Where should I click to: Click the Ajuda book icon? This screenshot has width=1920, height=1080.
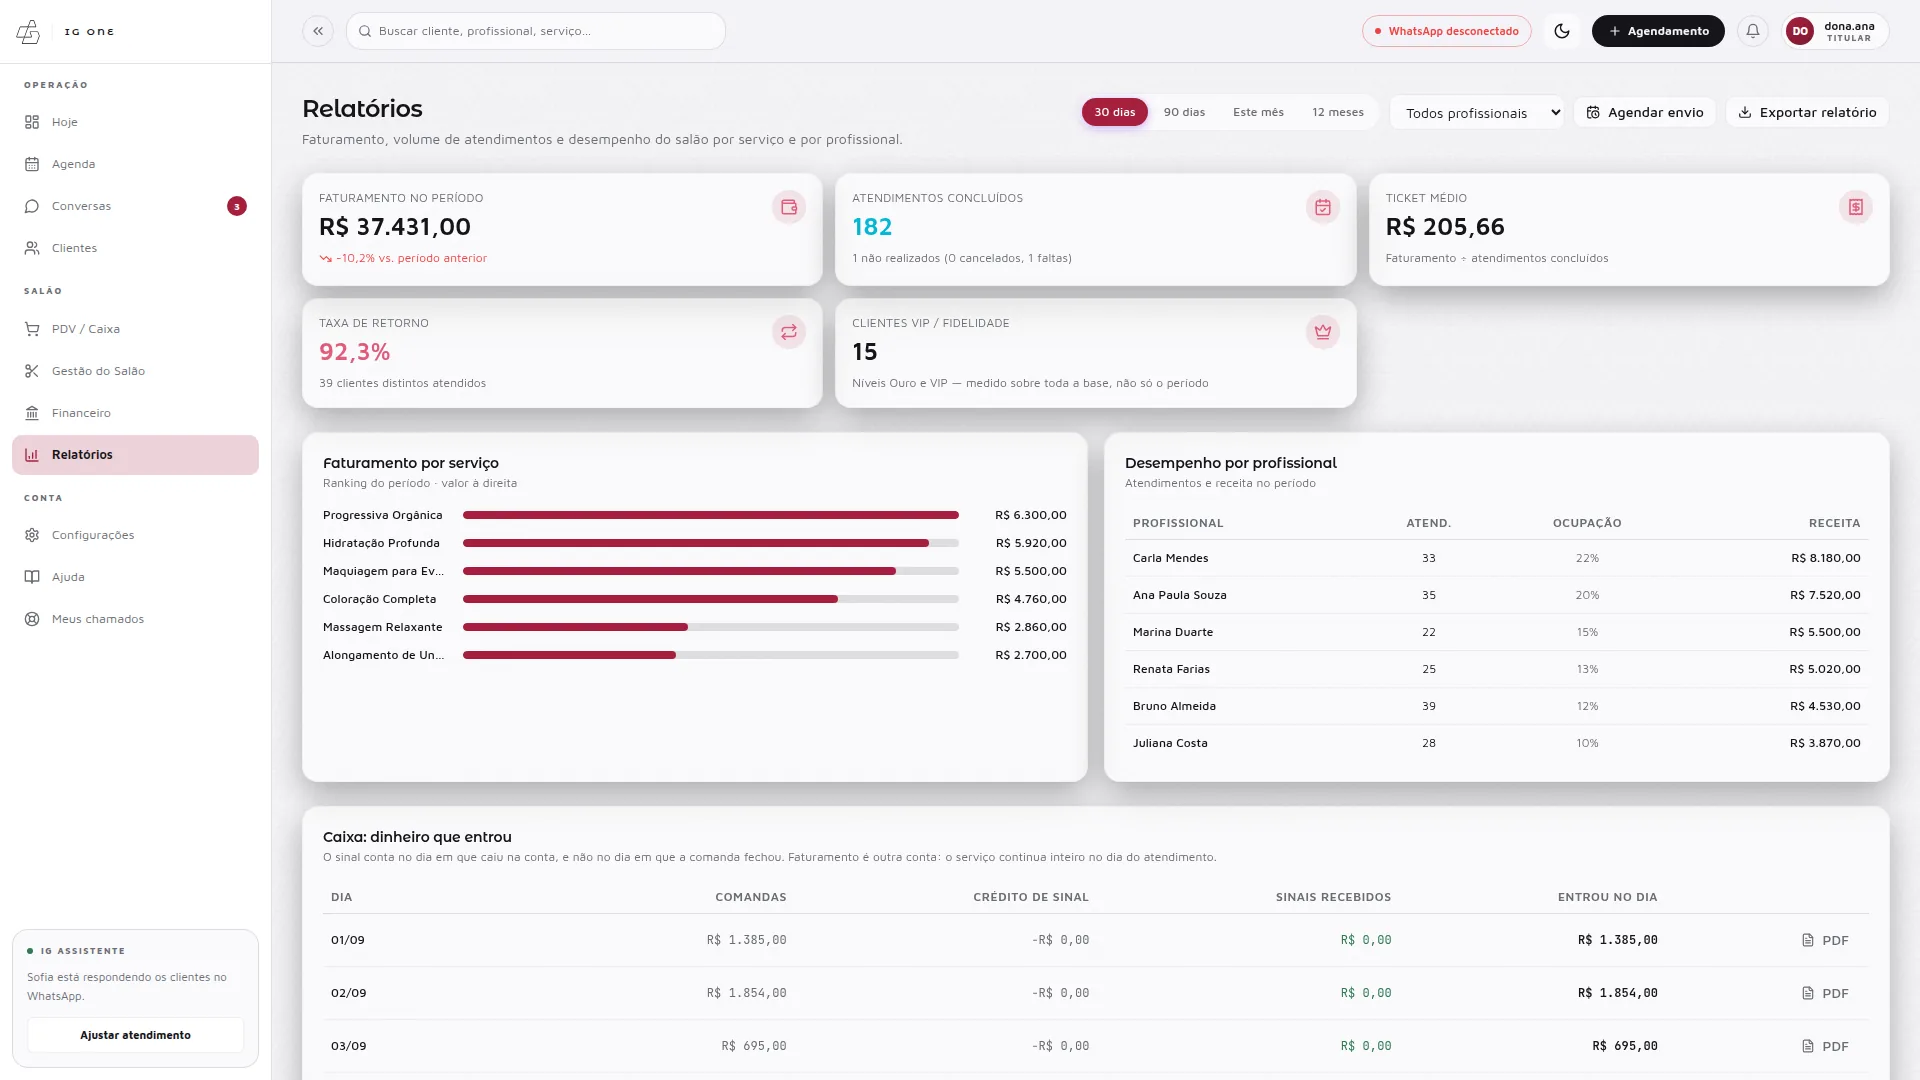pos(32,577)
